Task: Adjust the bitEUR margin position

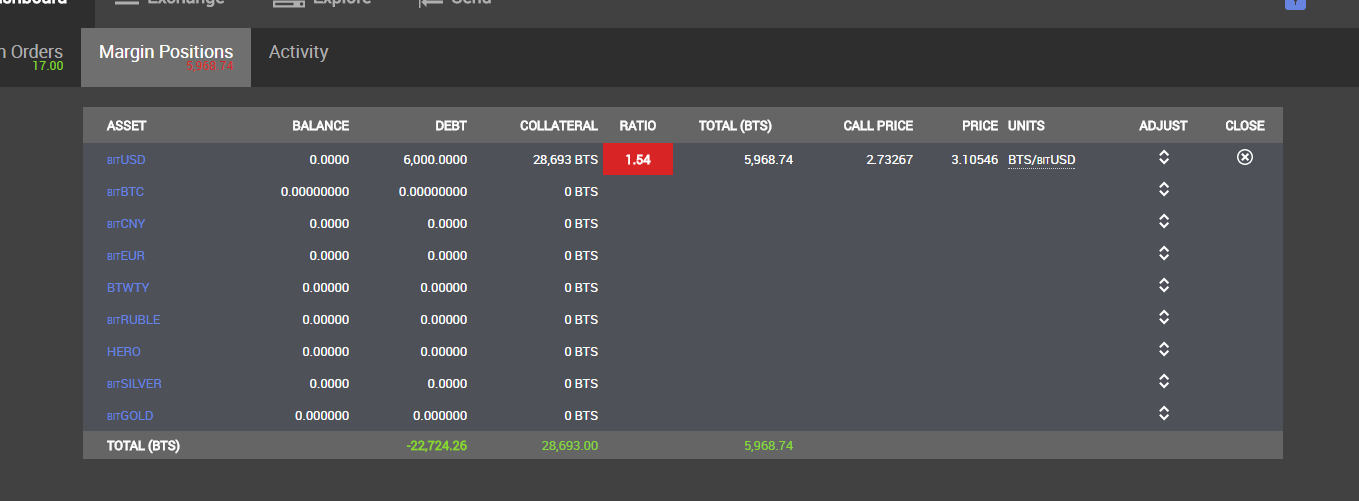Action: [1164, 254]
